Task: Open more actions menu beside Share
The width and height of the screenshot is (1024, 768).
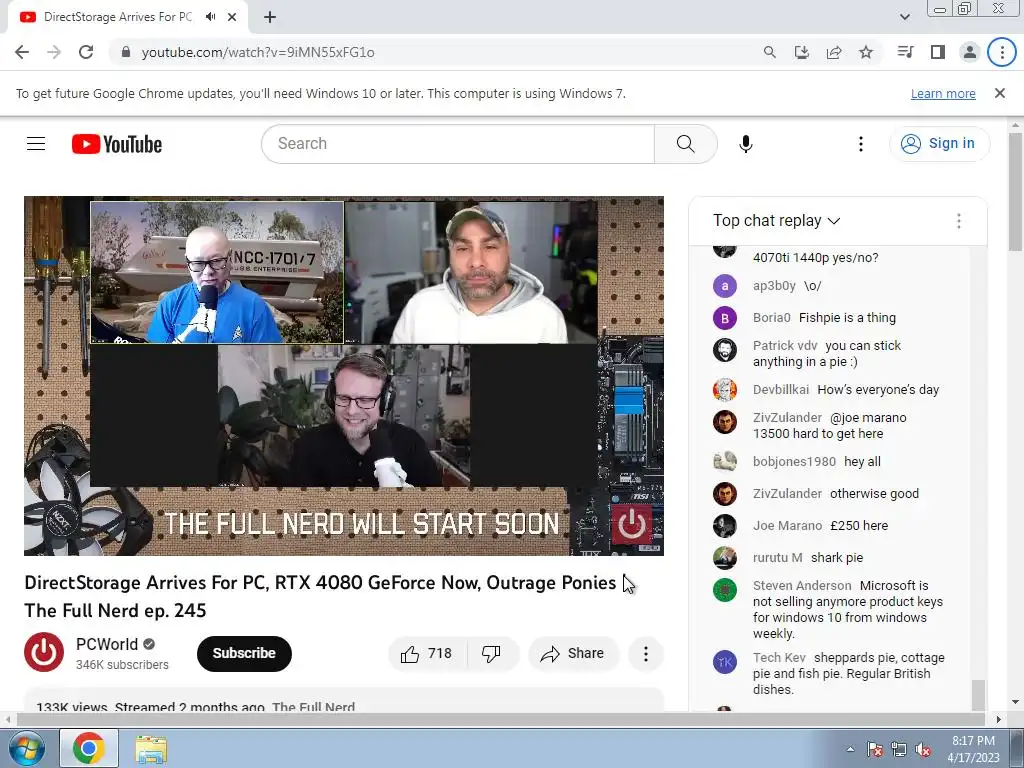Action: tap(646, 654)
